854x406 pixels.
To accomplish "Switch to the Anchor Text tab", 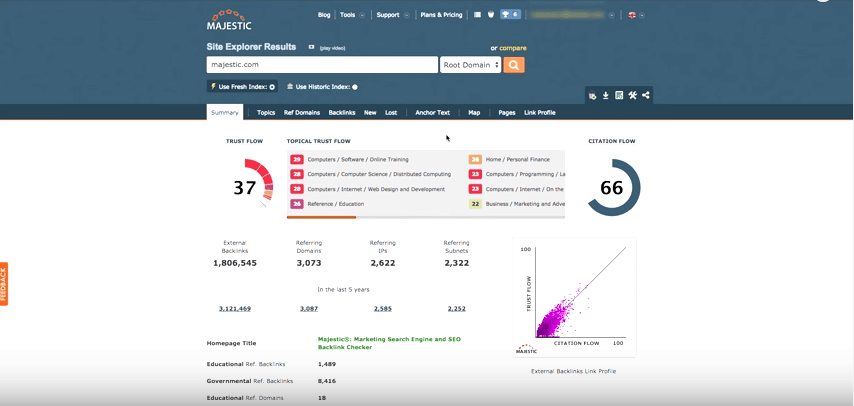I will point(432,113).
